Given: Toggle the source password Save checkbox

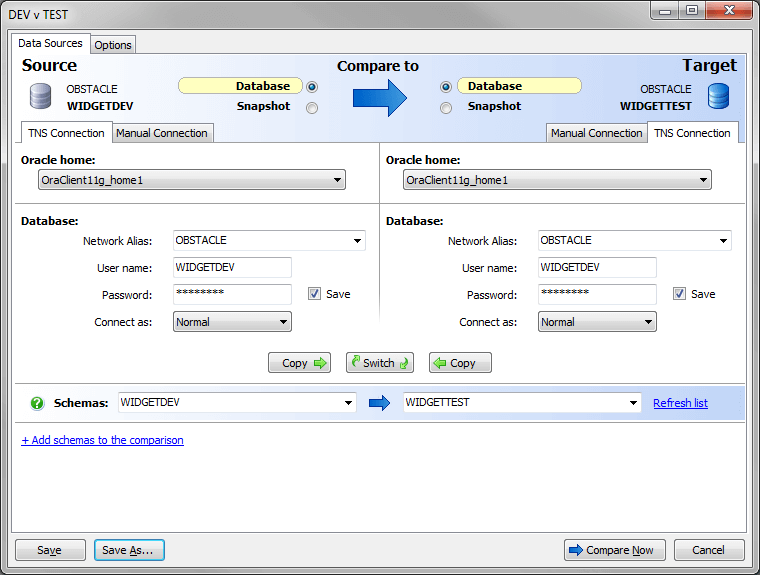Looking at the screenshot, I should click(x=314, y=294).
